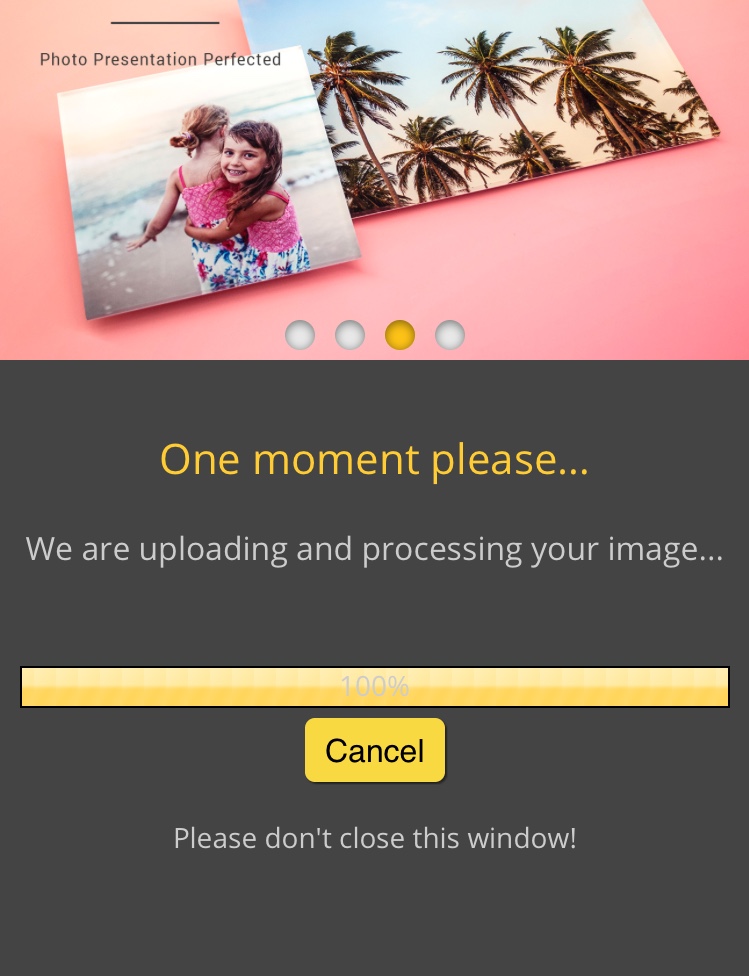This screenshot has height=976, width=749.
Task: Click the One moment please heading
Action: [x=374, y=461]
